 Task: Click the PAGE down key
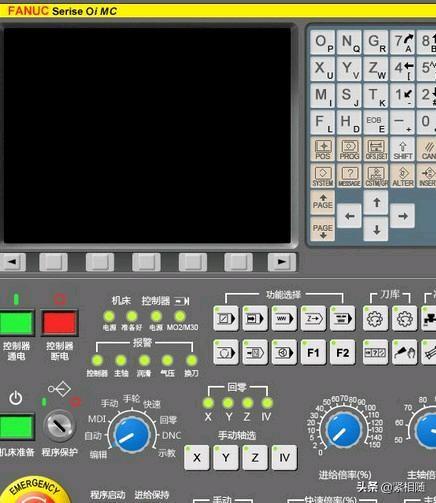(x=323, y=229)
